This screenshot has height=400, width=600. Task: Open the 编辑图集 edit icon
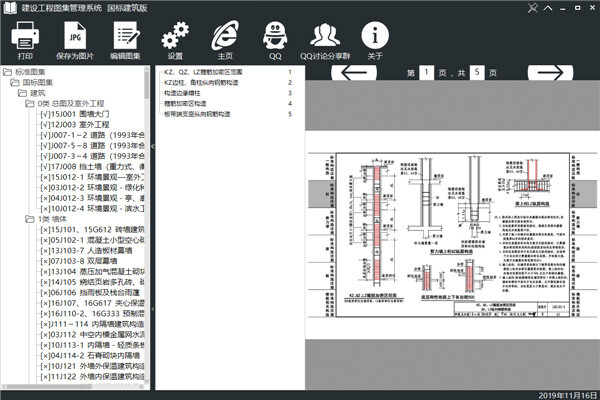[x=126, y=35]
